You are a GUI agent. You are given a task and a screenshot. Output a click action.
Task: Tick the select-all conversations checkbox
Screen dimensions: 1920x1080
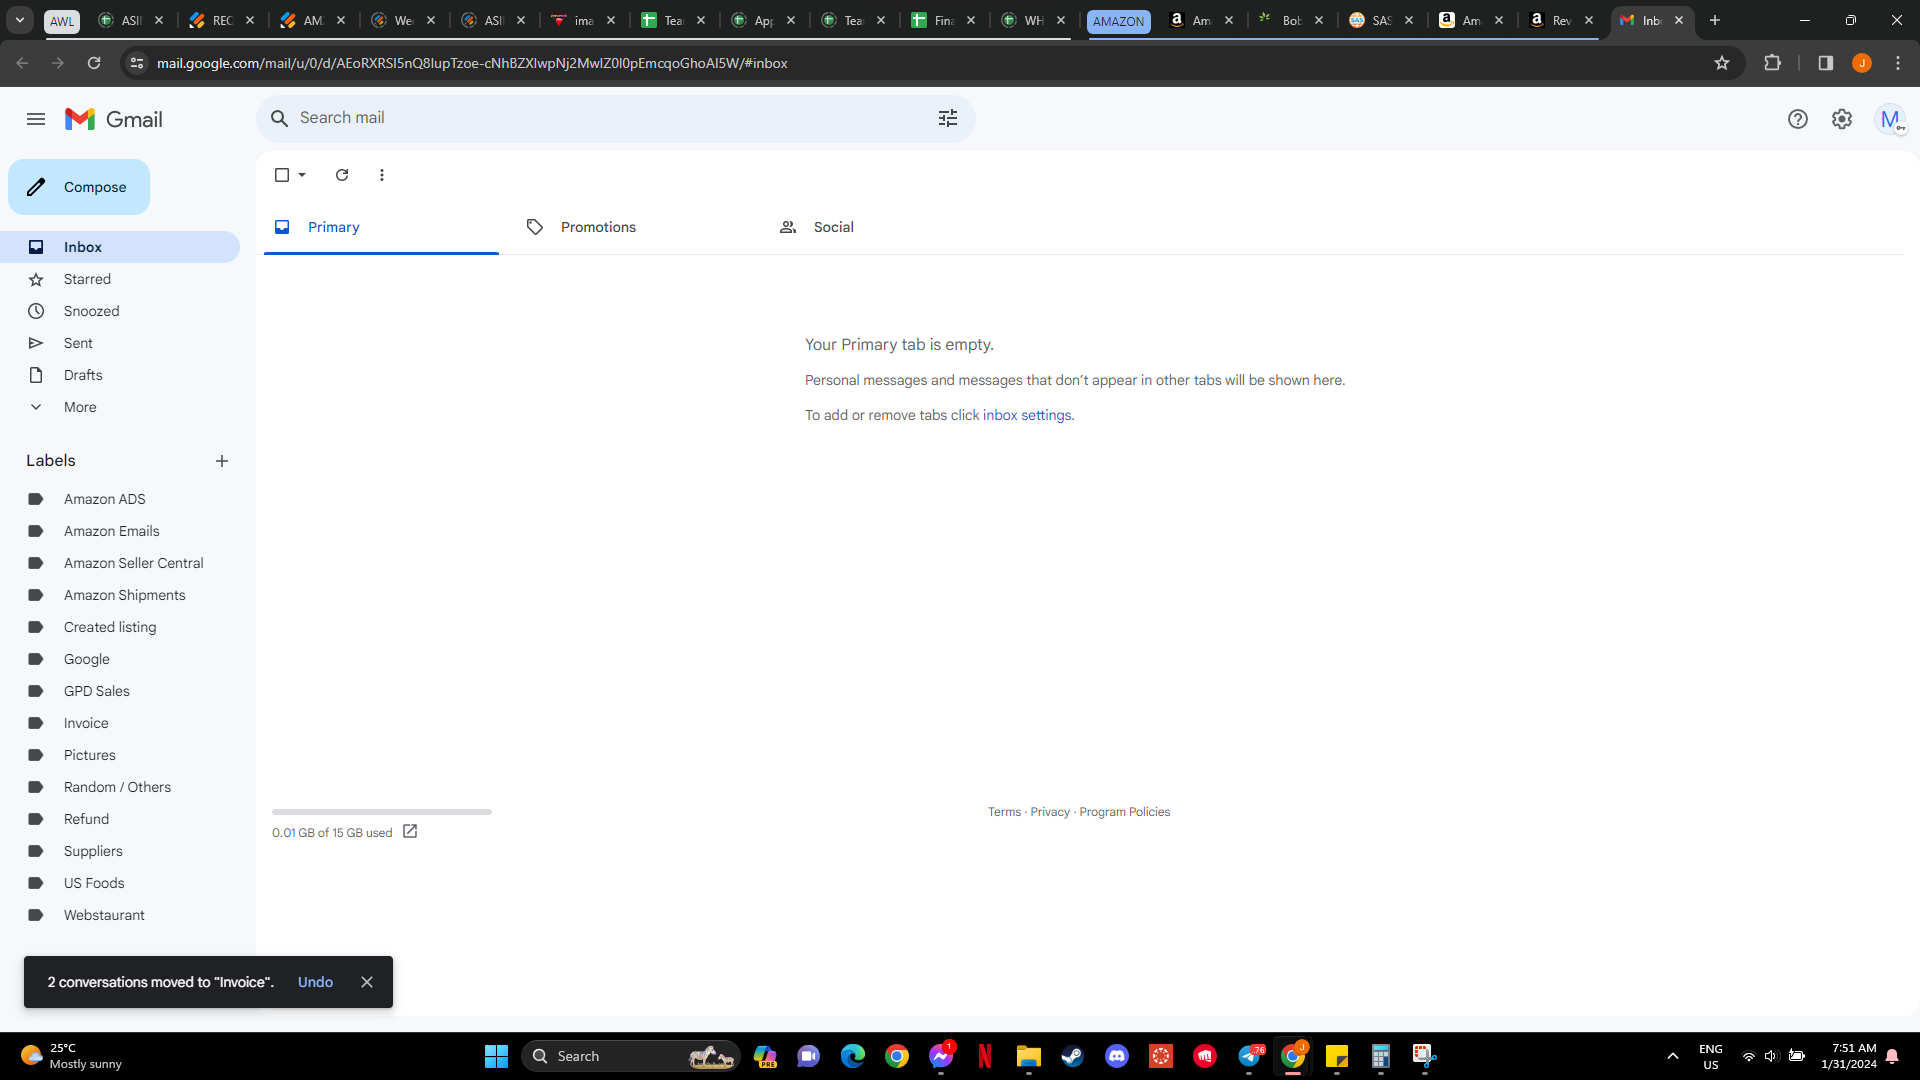tap(282, 175)
